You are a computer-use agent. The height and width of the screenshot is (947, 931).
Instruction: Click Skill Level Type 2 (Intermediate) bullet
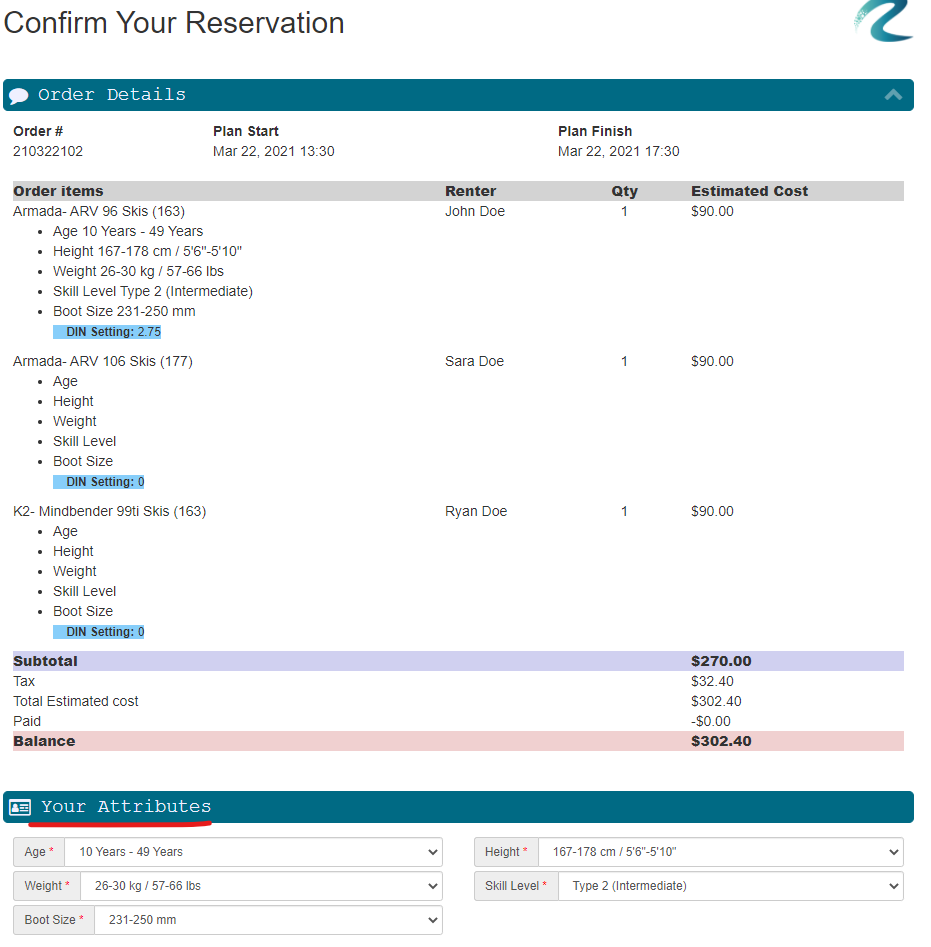pos(152,291)
